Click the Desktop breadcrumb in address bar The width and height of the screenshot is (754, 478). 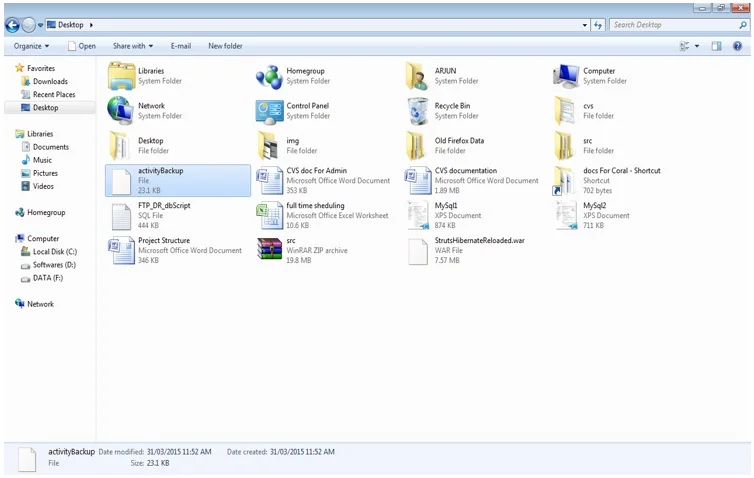pyautogui.click(x=71, y=25)
